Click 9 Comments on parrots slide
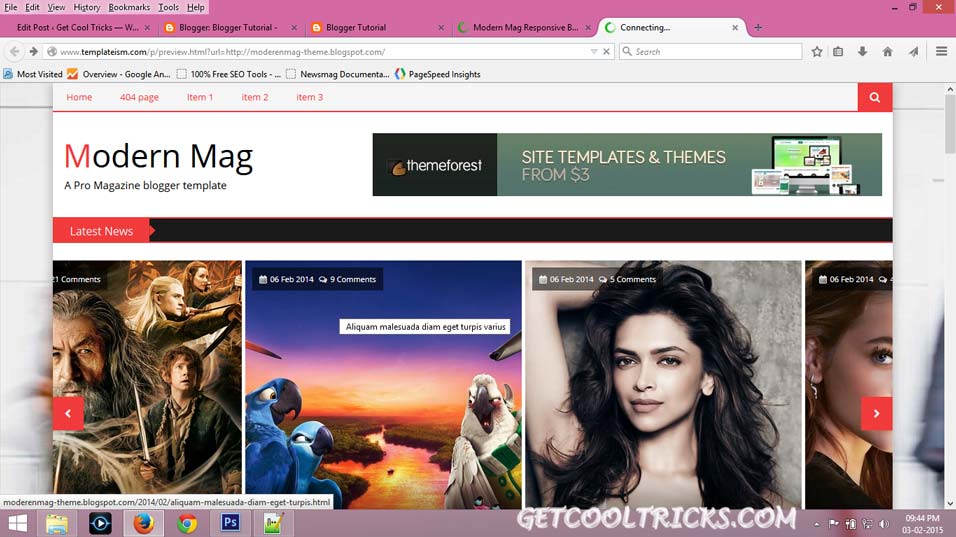Image resolution: width=956 pixels, height=537 pixels. click(348, 279)
